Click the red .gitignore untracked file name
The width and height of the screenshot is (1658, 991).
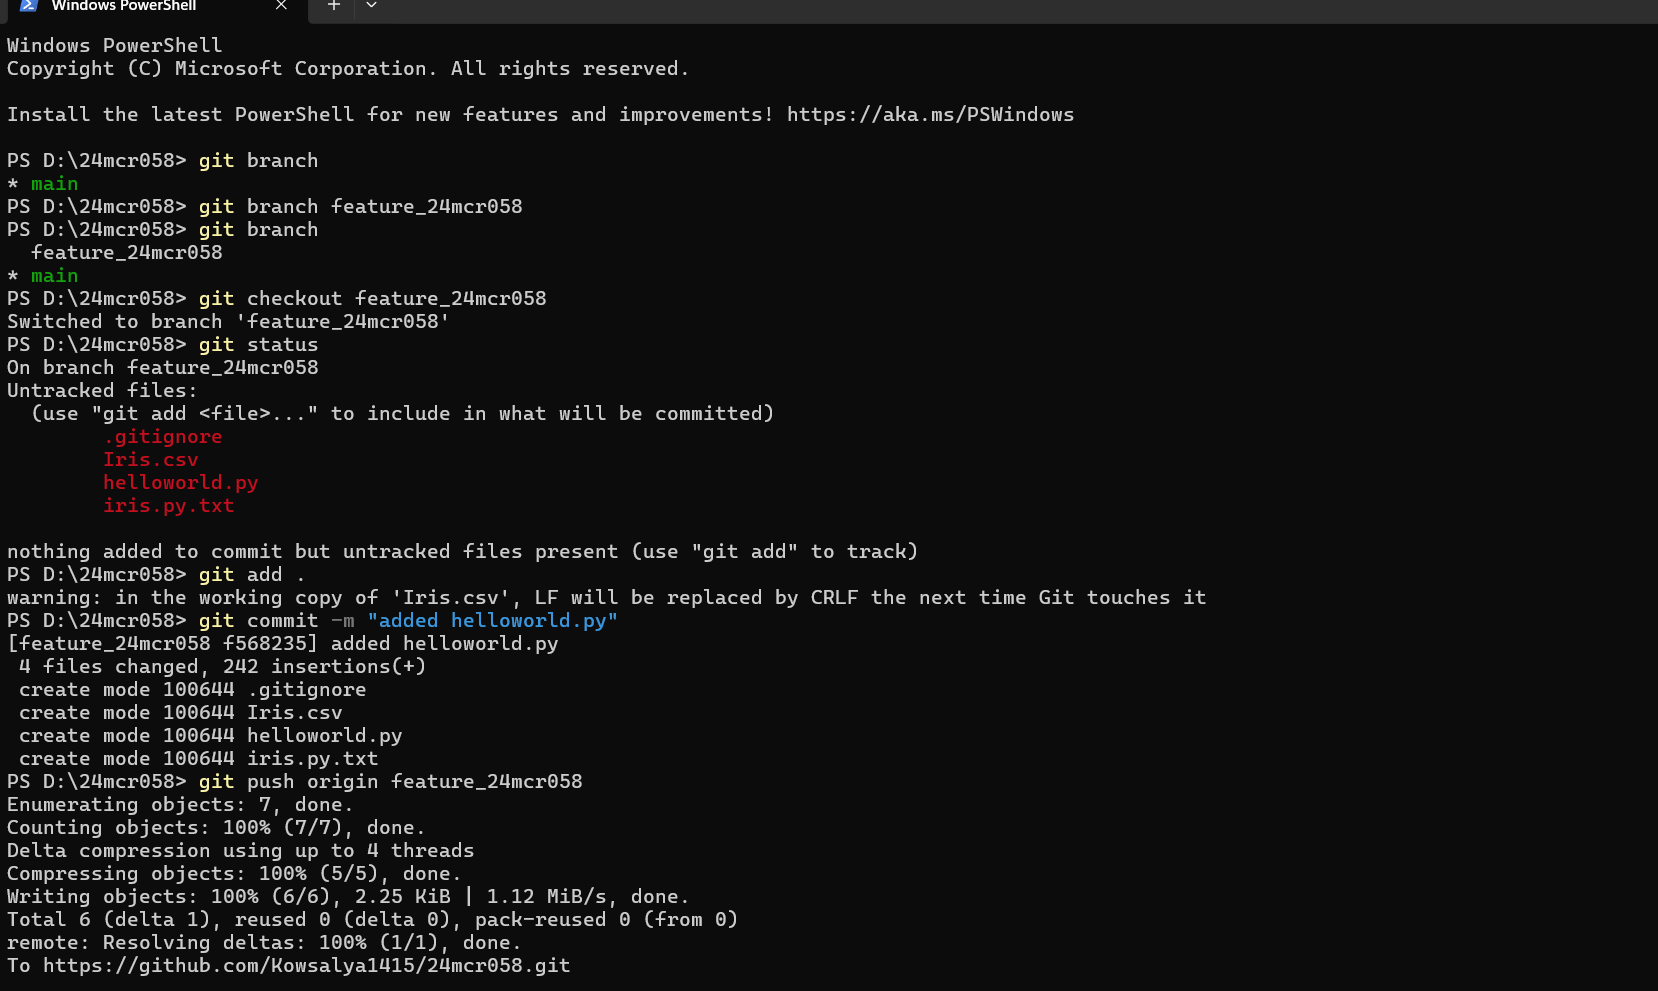[x=163, y=437]
